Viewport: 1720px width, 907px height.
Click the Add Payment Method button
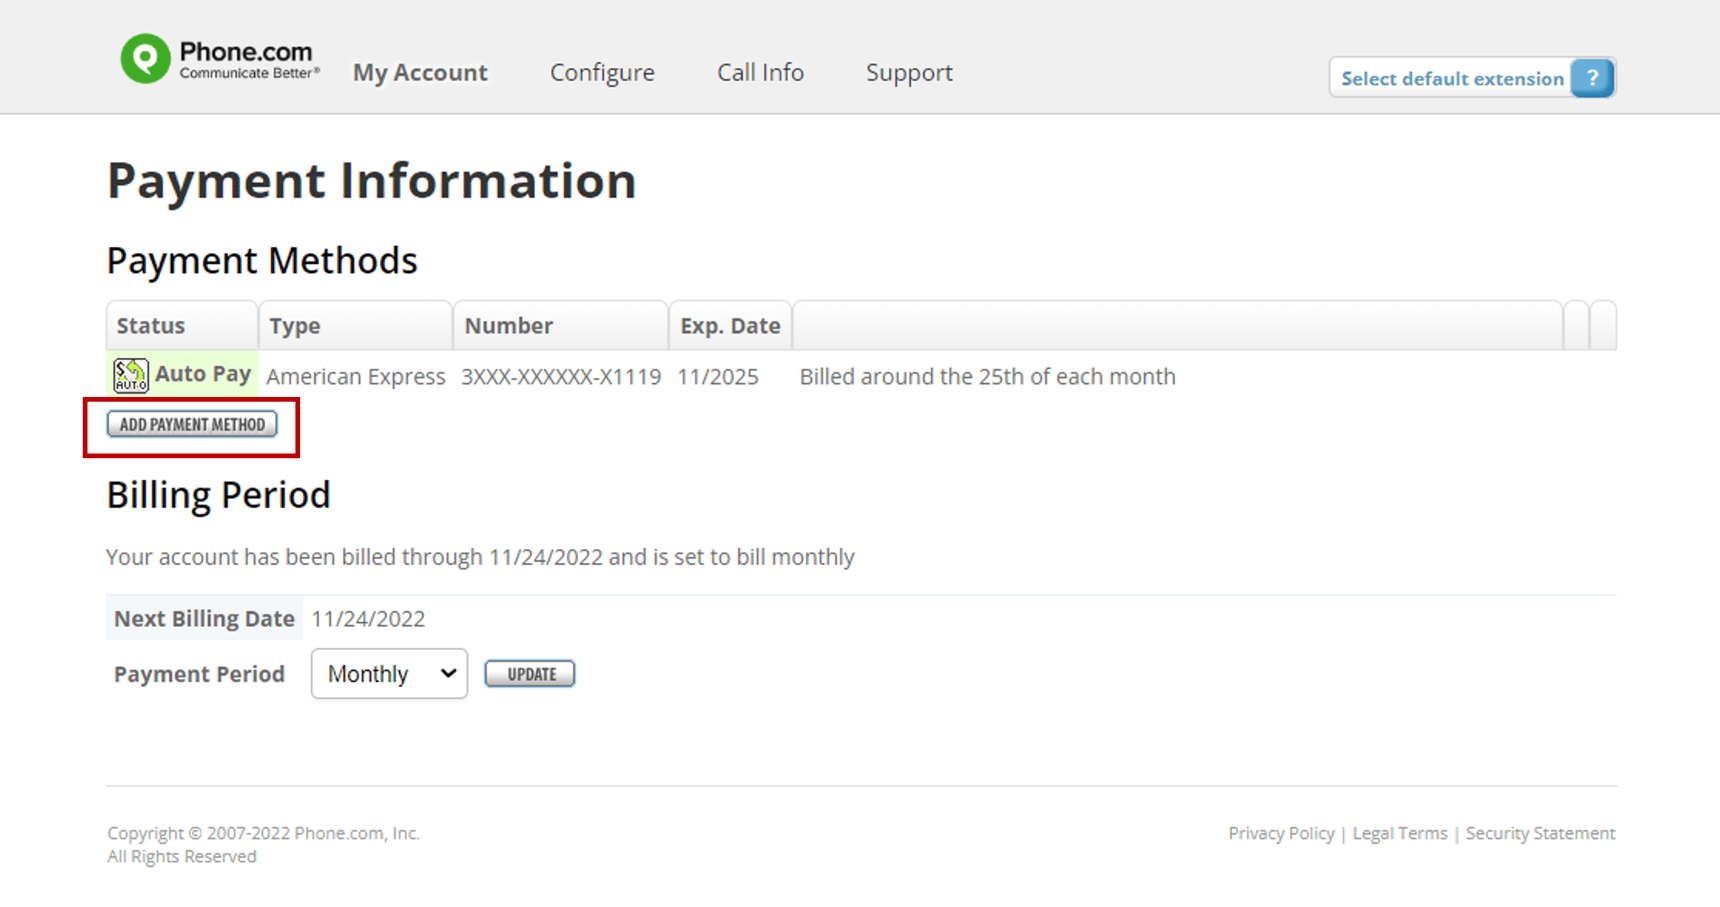click(191, 424)
